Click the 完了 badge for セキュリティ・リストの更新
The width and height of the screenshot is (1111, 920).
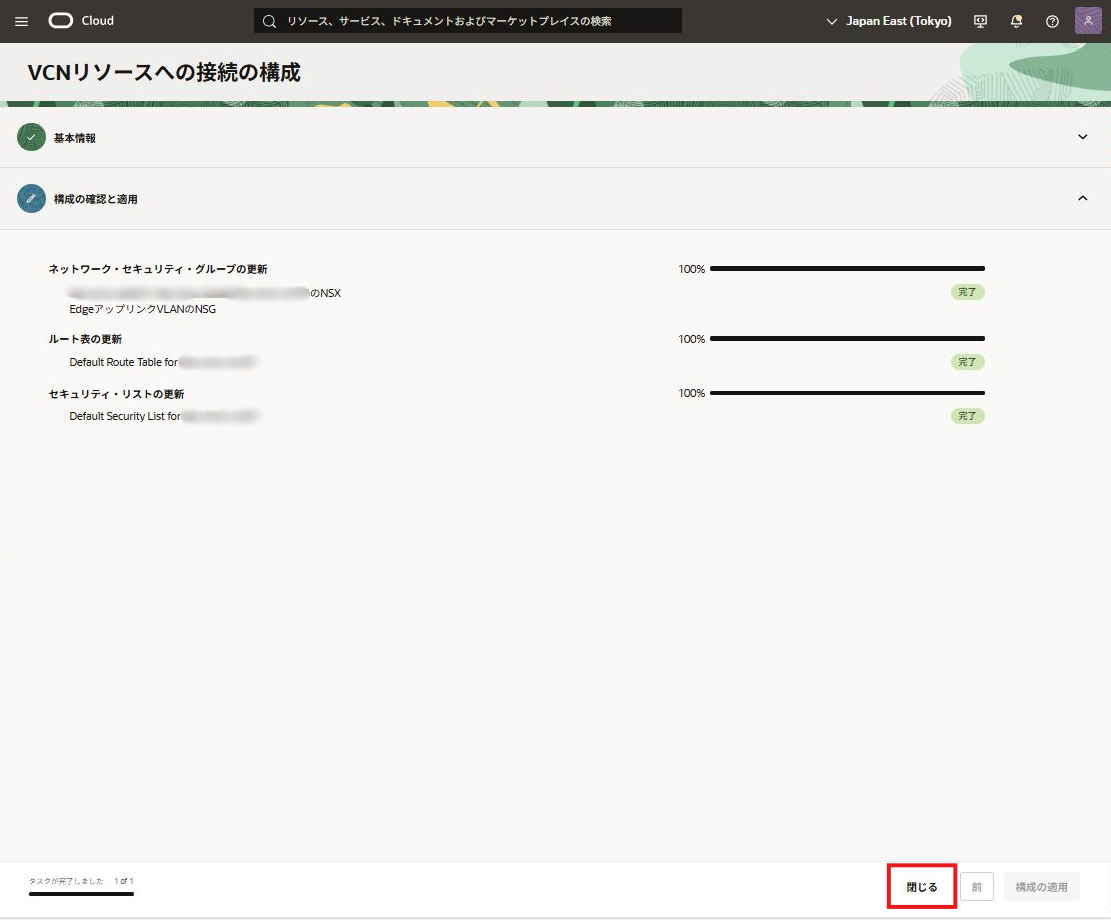pyautogui.click(x=967, y=416)
